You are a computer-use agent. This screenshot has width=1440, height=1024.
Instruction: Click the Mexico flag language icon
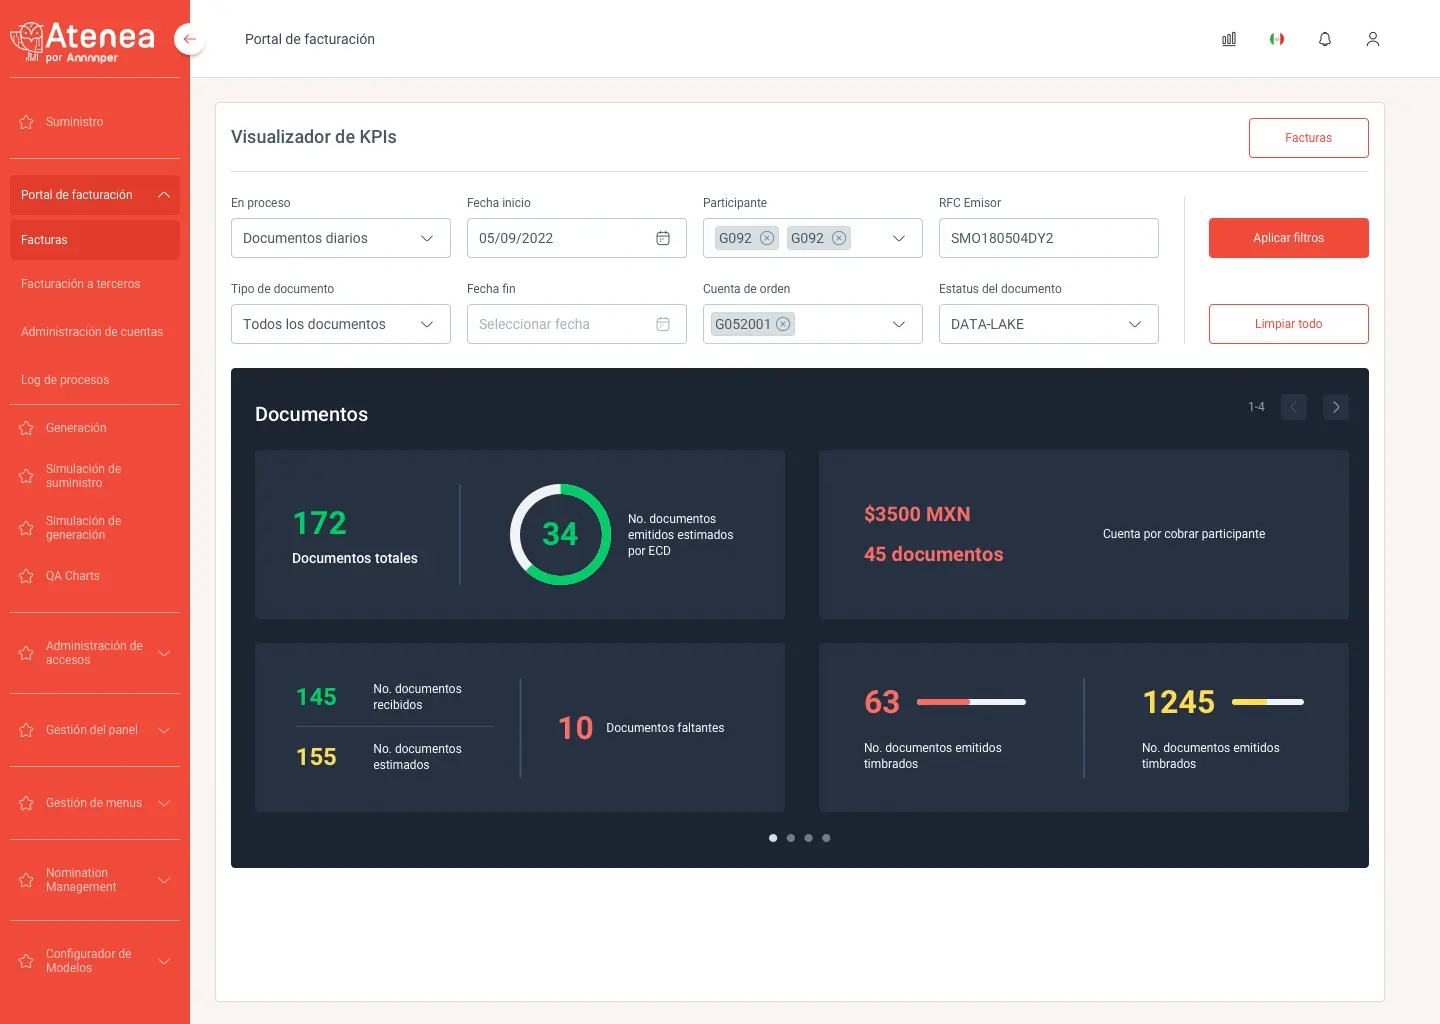tap(1277, 39)
